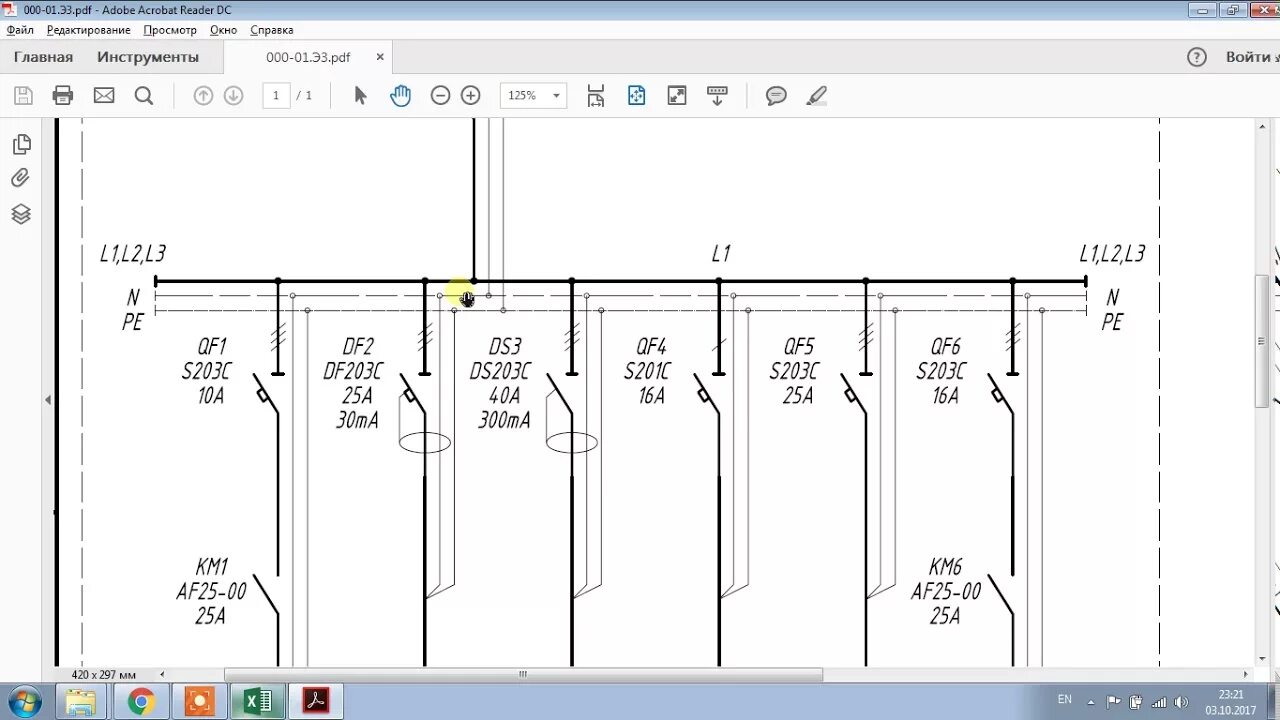Image resolution: width=1280 pixels, height=720 pixels.
Task: Click the read mode download-style icon
Action: click(717, 96)
